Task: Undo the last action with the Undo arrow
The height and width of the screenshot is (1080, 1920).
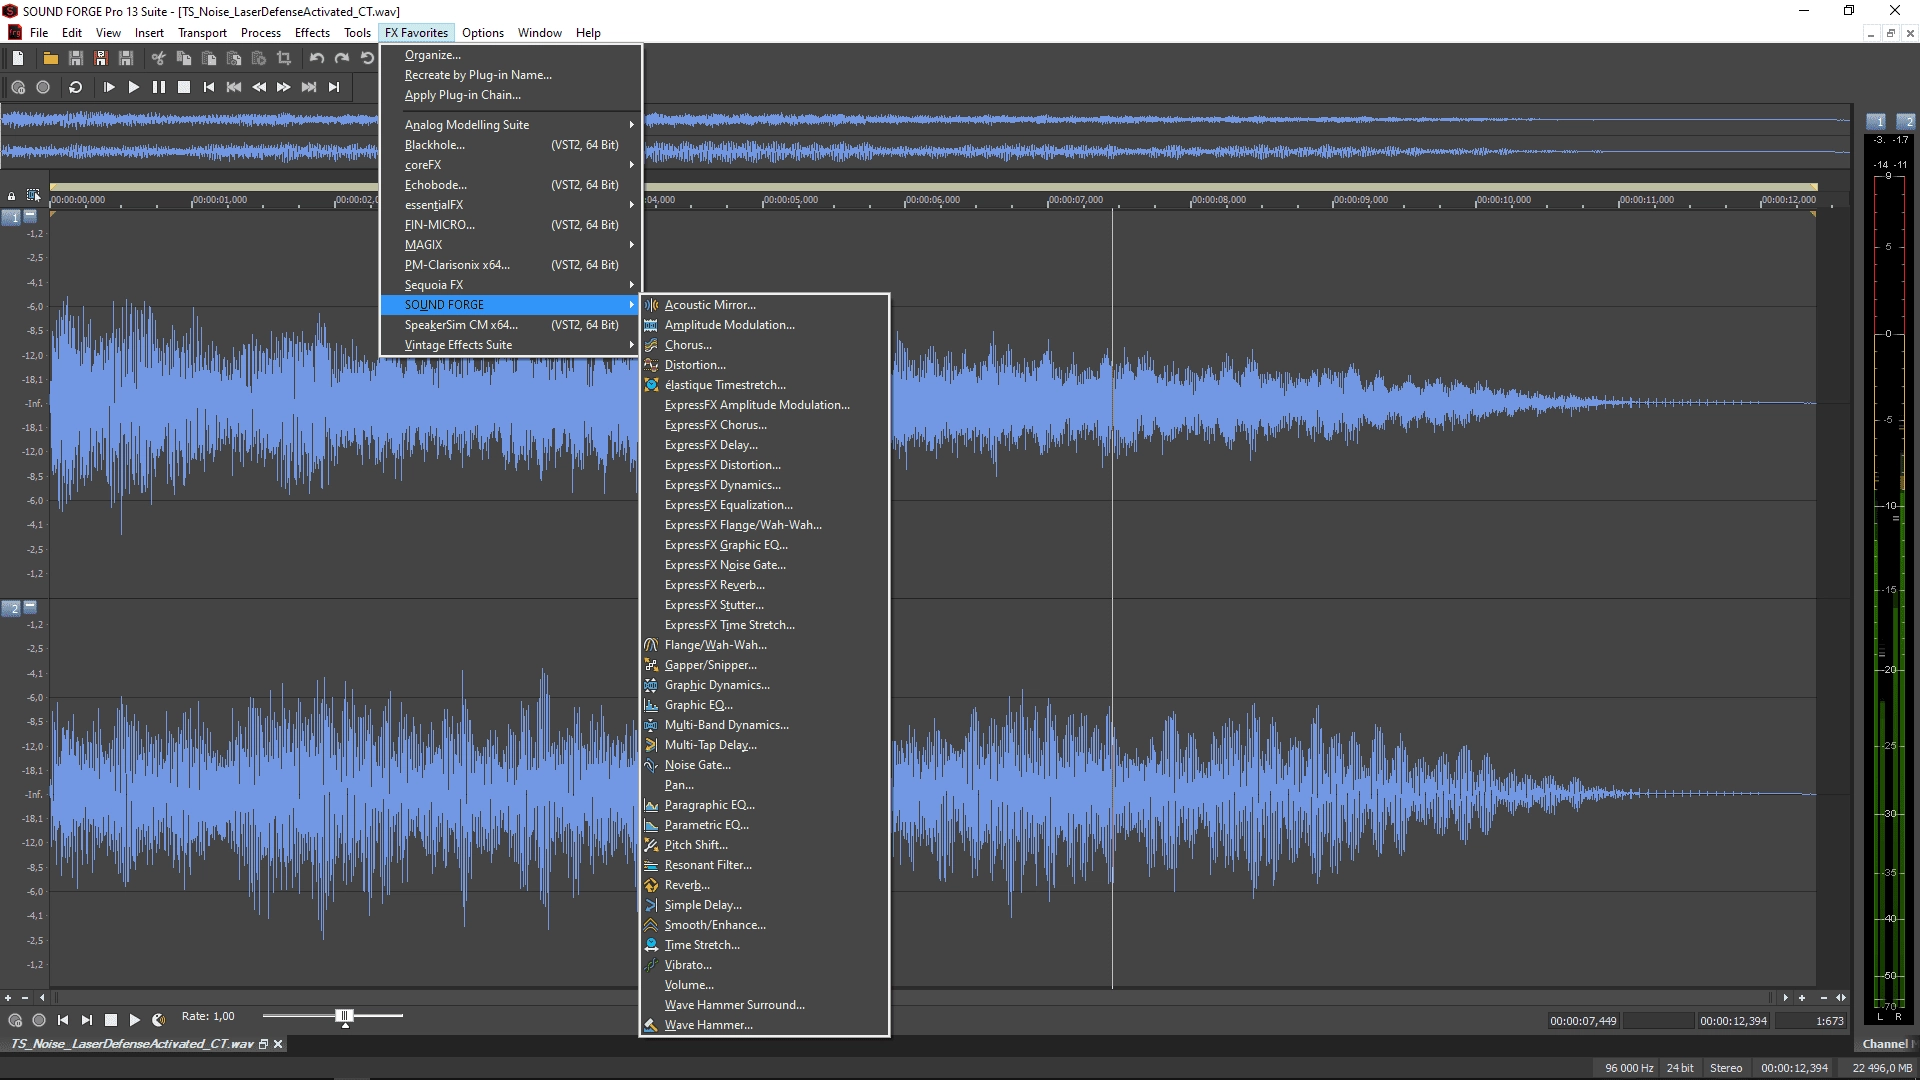Action: pyautogui.click(x=317, y=59)
